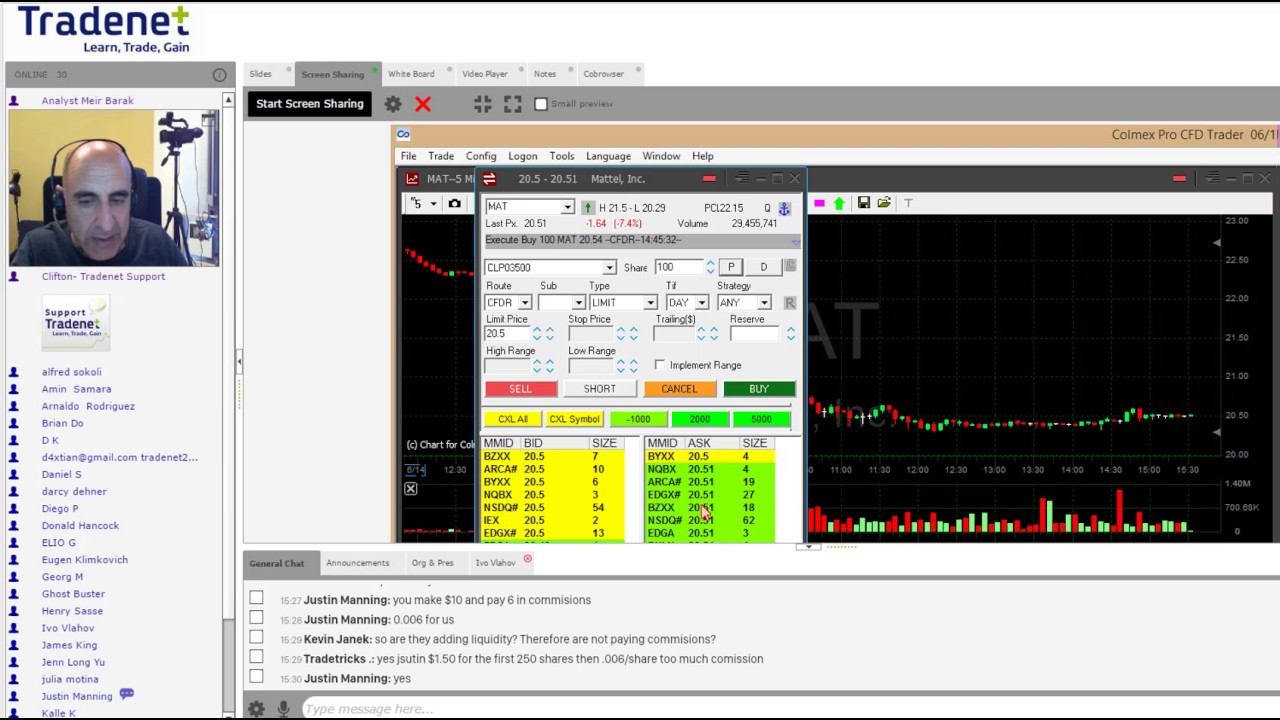Click the yellow CXL All button

click(513, 419)
